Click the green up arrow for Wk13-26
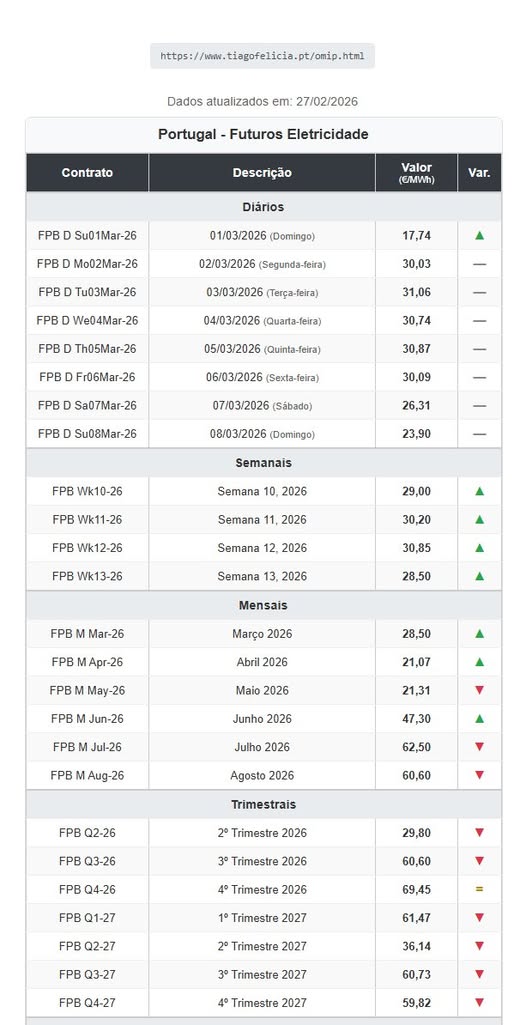The width and height of the screenshot is (526, 1025). pos(480,576)
